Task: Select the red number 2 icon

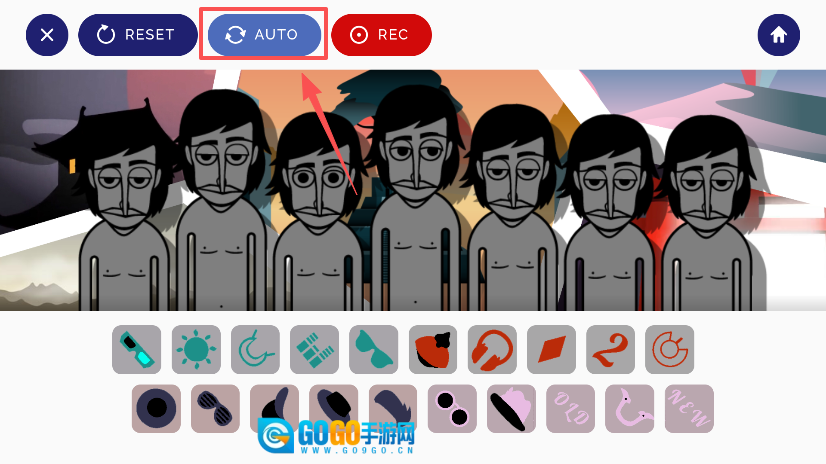Action: (611, 349)
